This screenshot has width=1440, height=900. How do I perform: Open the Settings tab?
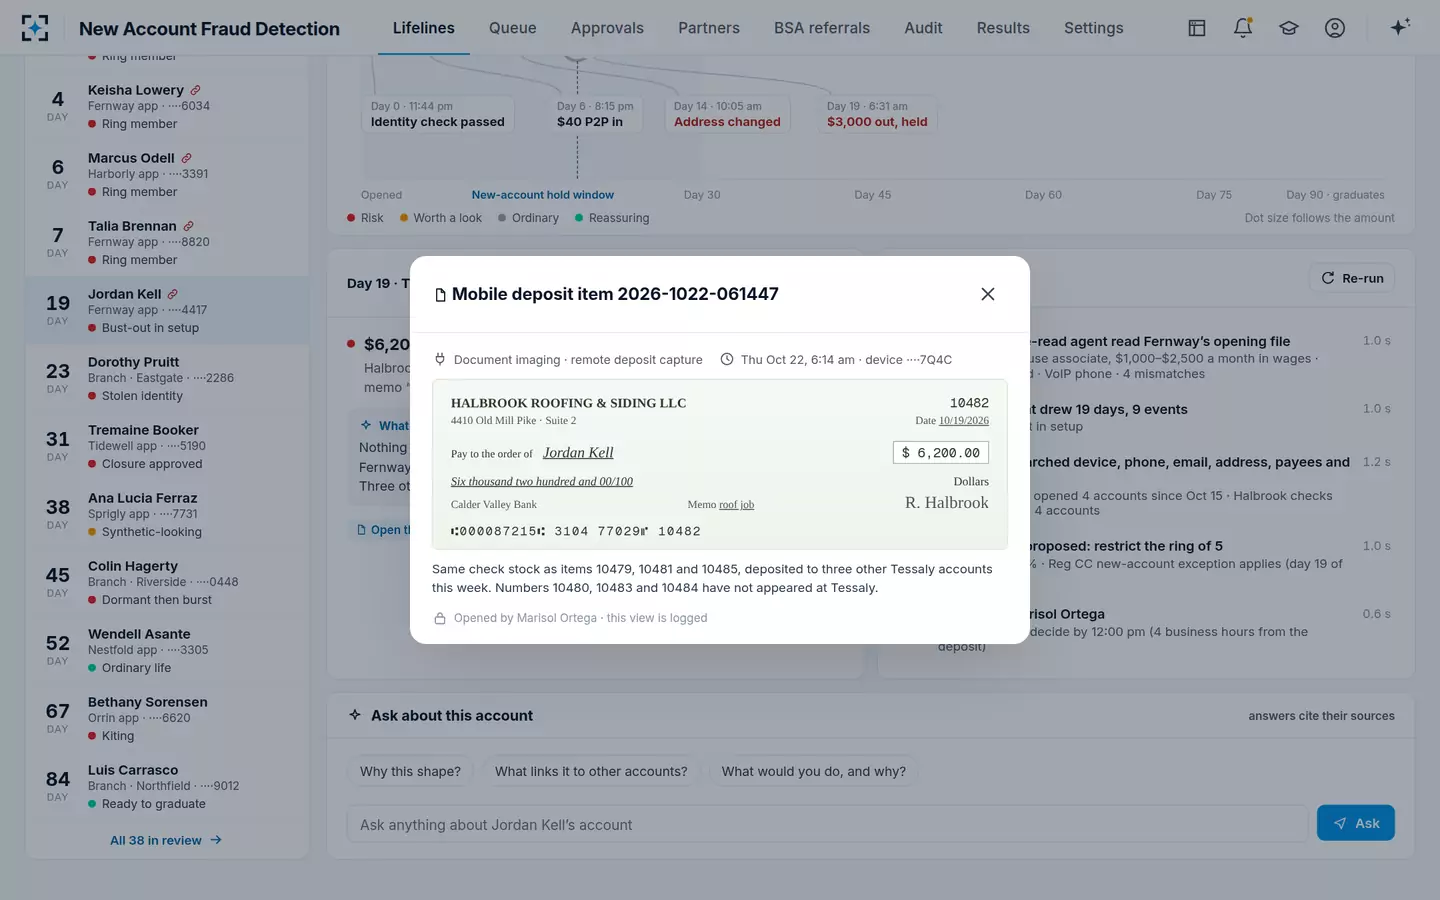1094,28
